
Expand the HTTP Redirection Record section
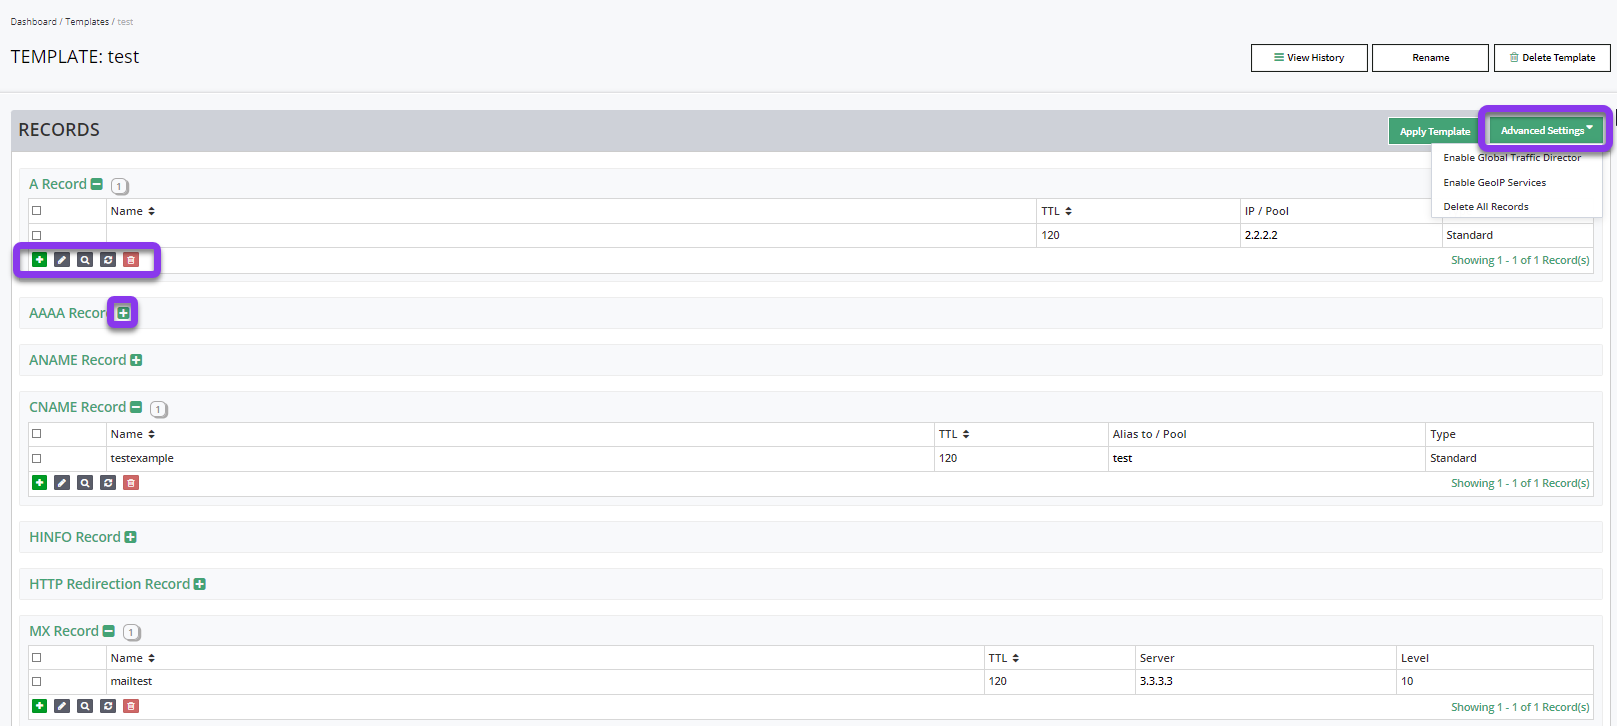[200, 584]
